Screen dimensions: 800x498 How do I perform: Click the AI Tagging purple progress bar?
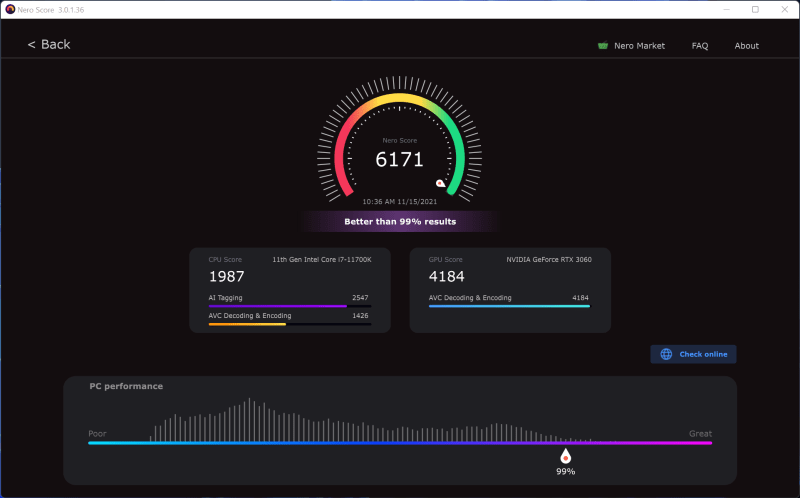(290, 306)
